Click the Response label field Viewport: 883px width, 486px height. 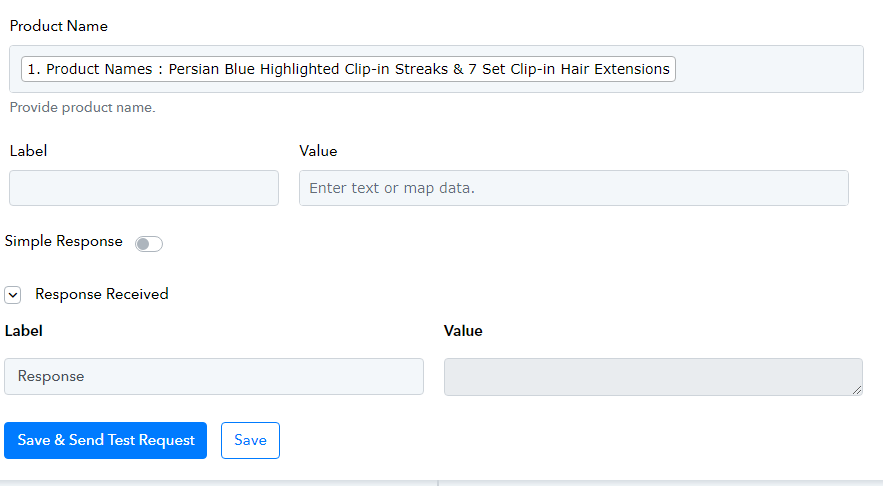pyautogui.click(x=214, y=376)
